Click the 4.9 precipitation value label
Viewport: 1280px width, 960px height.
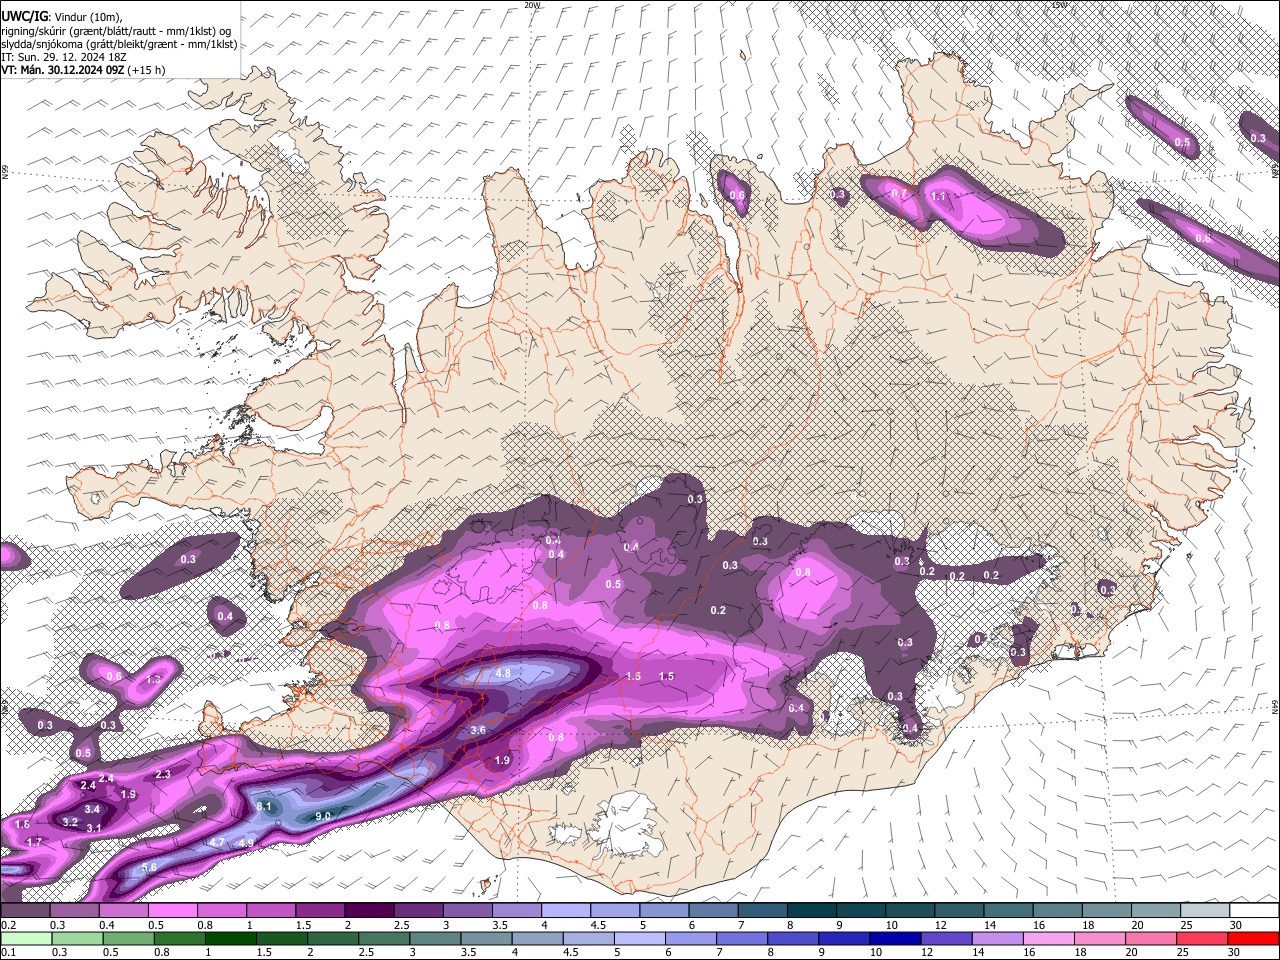246,843
